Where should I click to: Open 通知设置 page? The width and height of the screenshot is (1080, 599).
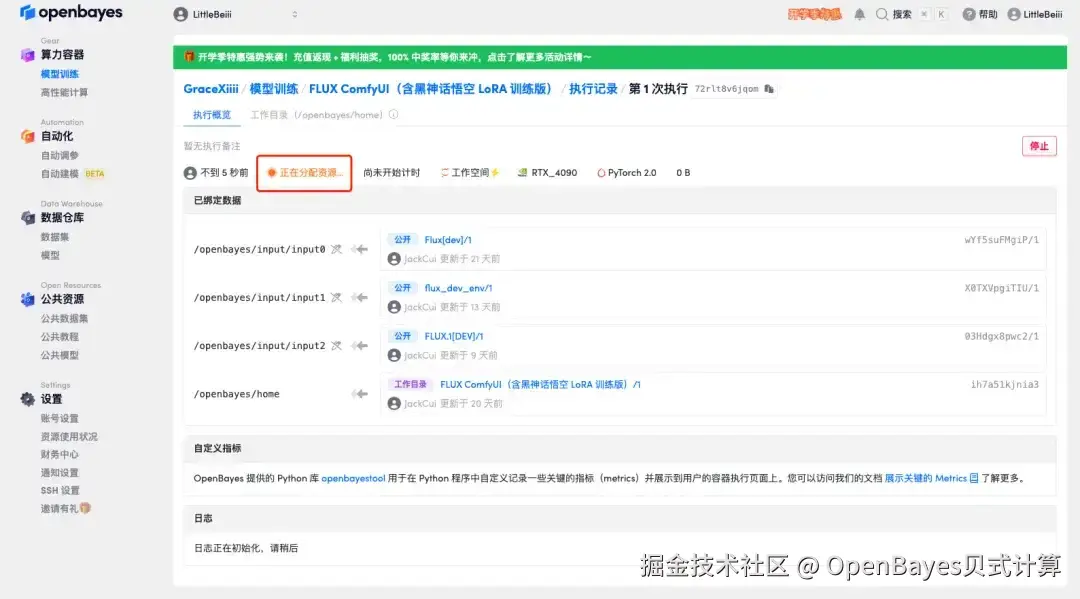[x=59, y=472]
